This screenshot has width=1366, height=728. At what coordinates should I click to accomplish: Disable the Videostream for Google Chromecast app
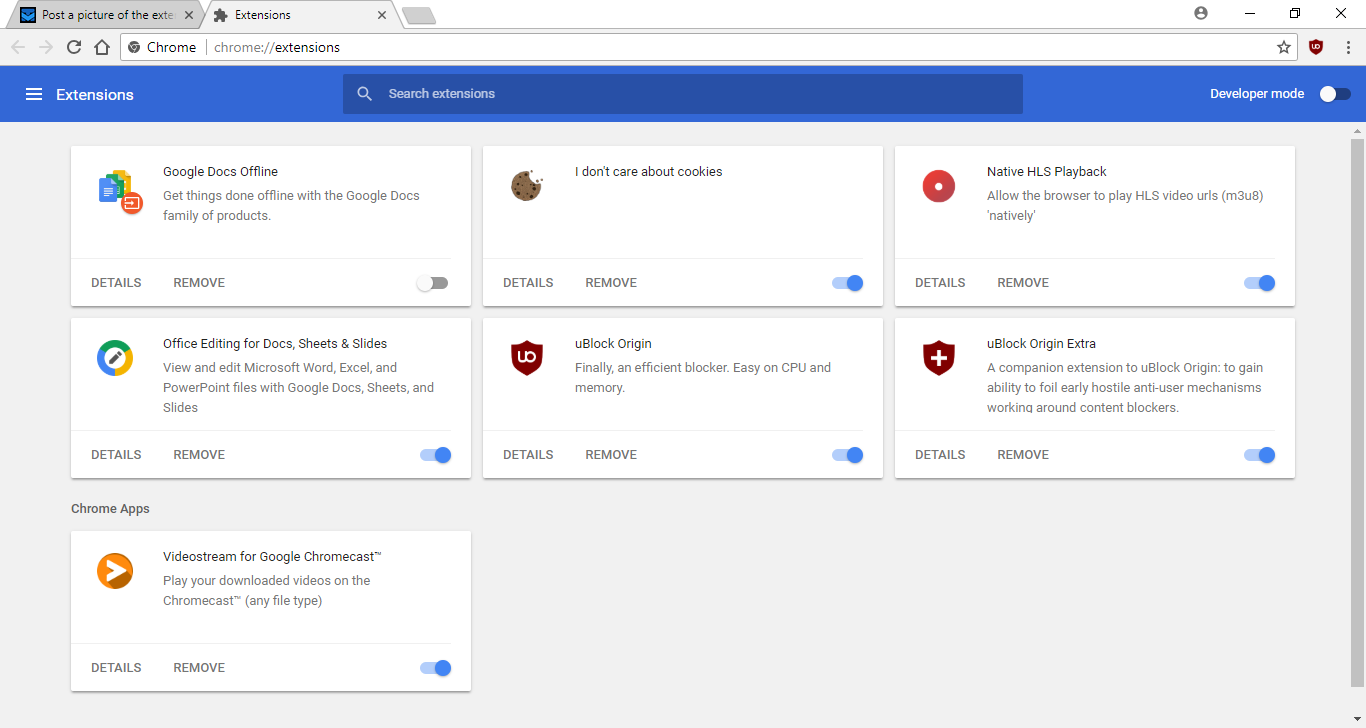(435, 668)
